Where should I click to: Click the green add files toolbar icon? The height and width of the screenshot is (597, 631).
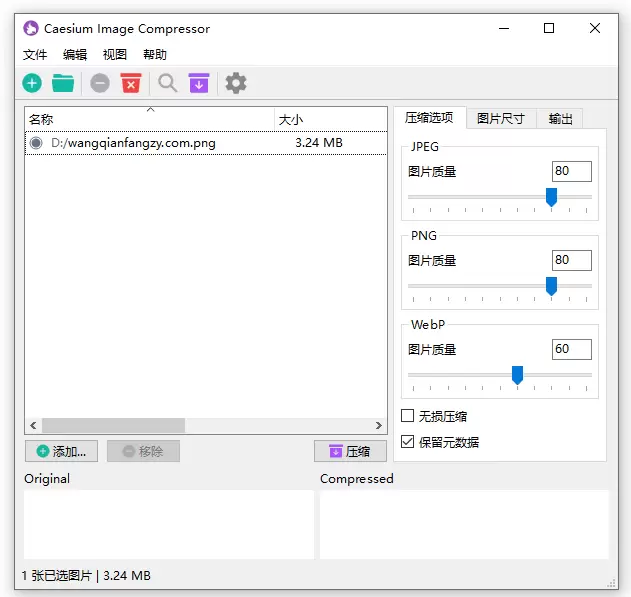tap(32, 83)
